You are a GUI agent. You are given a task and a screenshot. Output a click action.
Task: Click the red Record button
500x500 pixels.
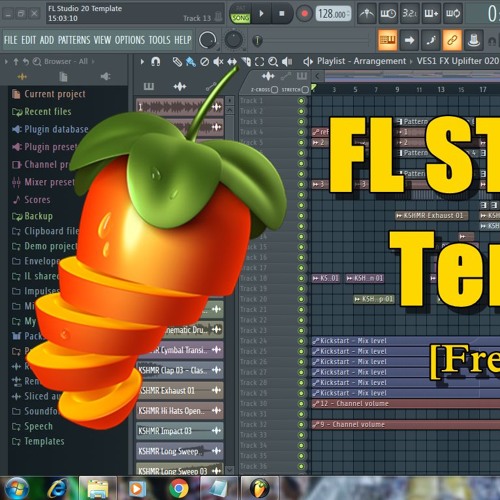pos(304,14)
